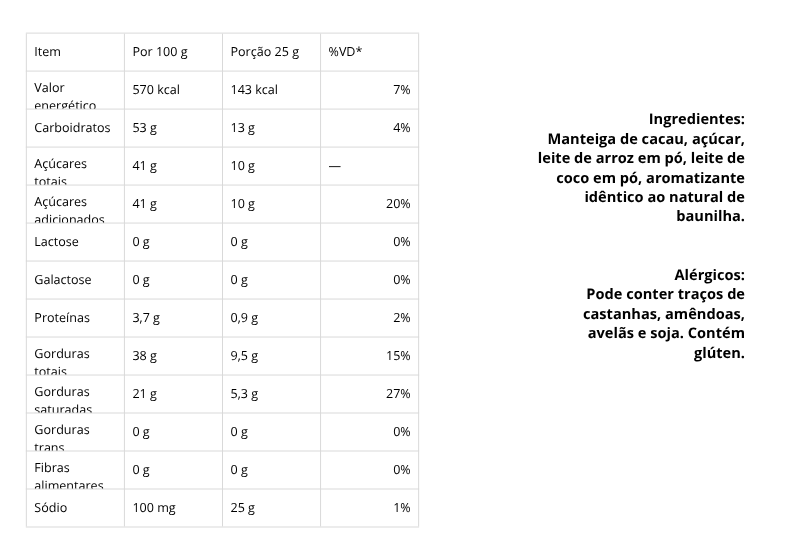Click the "Item" column header

pyautogui.click(x=47, y=52)
